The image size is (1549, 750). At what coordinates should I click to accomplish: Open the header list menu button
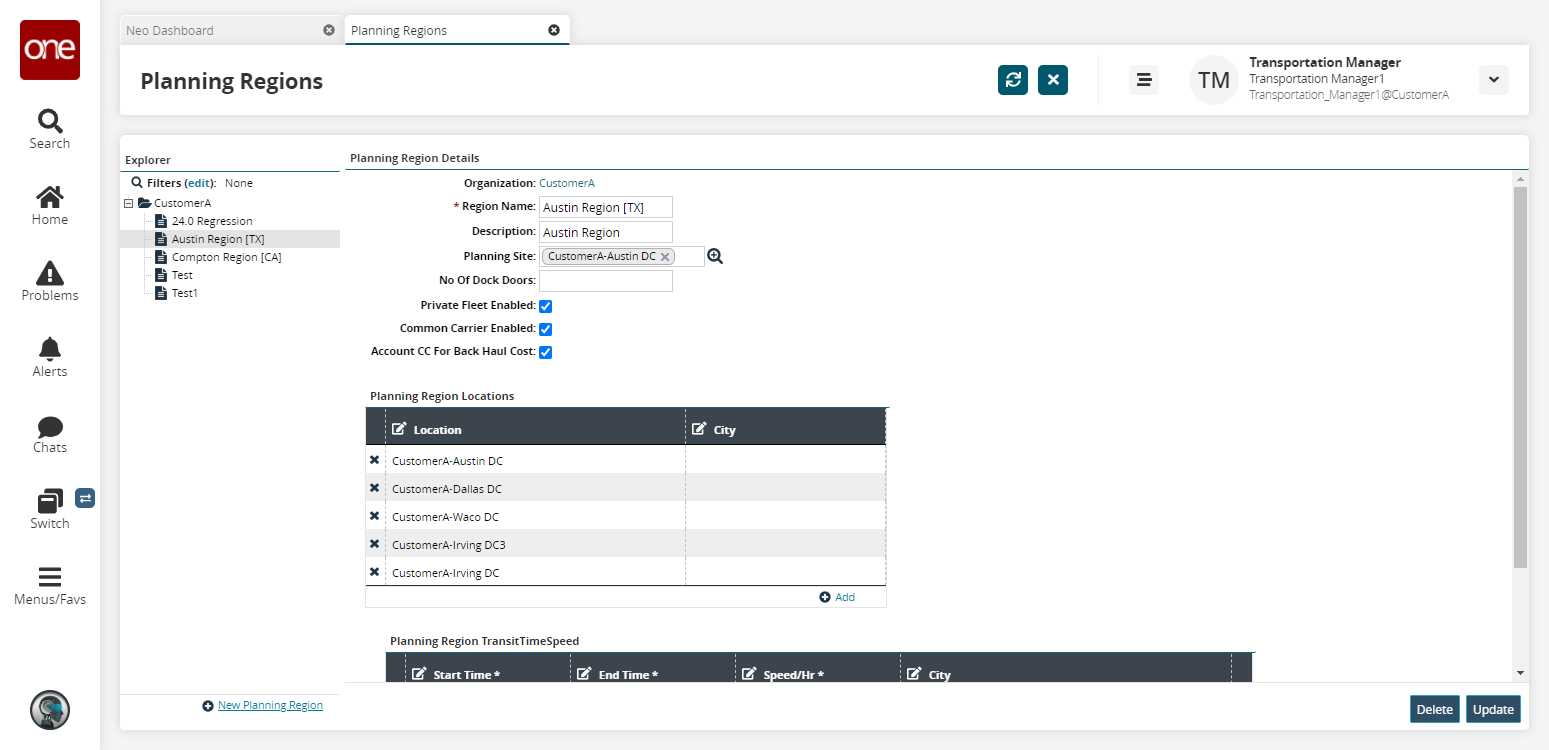coord(1143,80)
